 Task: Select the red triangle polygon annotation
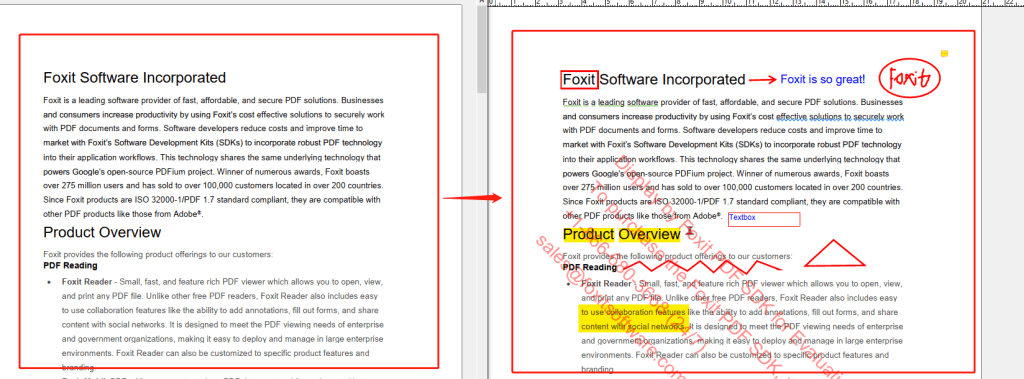coord(834,254)
